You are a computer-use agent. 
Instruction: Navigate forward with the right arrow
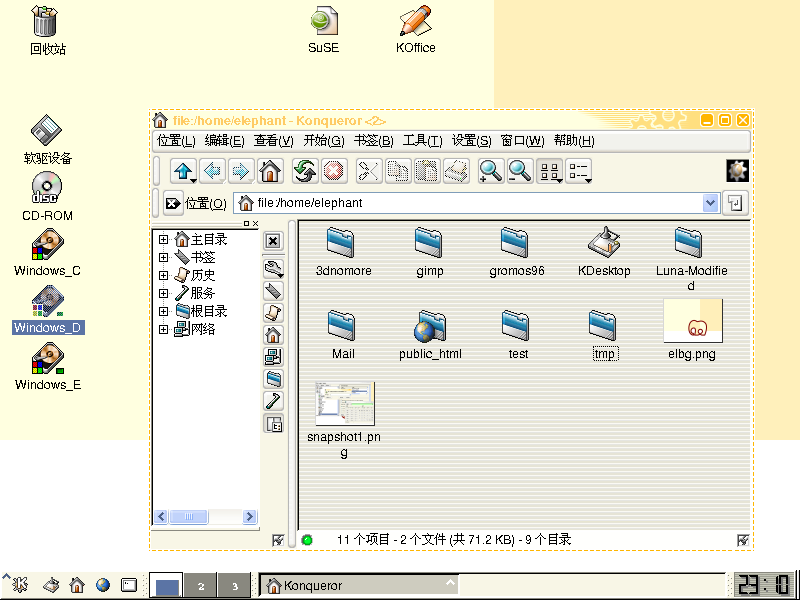click(241, 171)
